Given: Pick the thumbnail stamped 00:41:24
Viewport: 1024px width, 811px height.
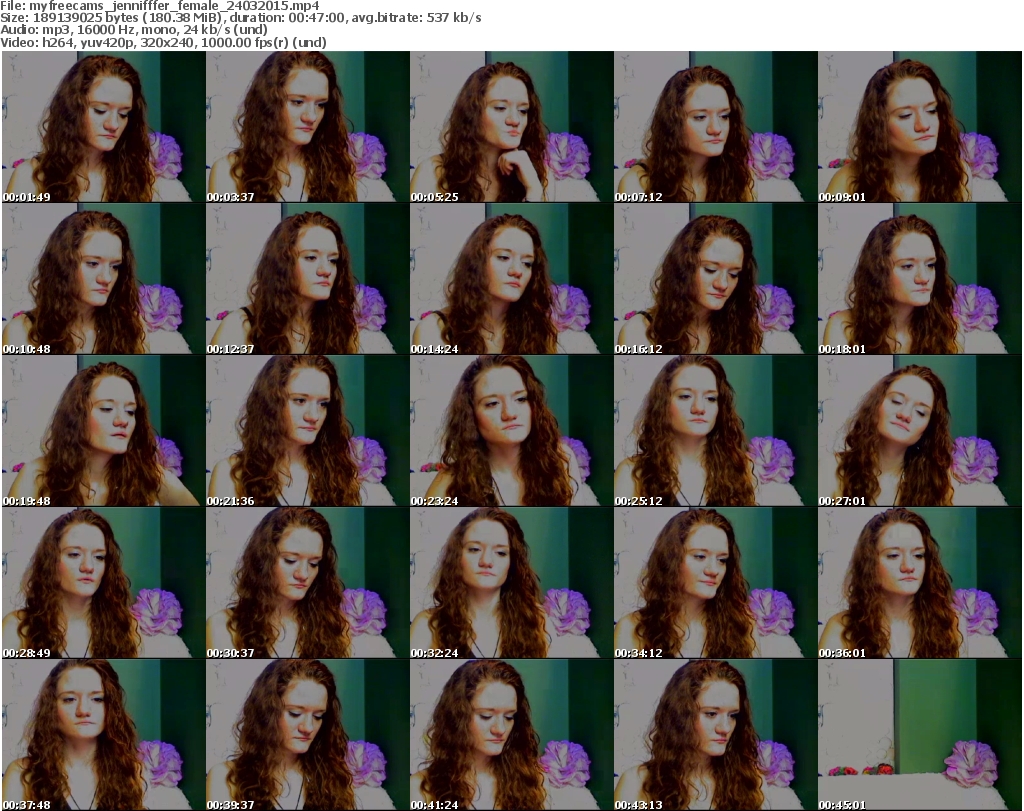Looking at the screenshot, I should (x=511, y=735).
